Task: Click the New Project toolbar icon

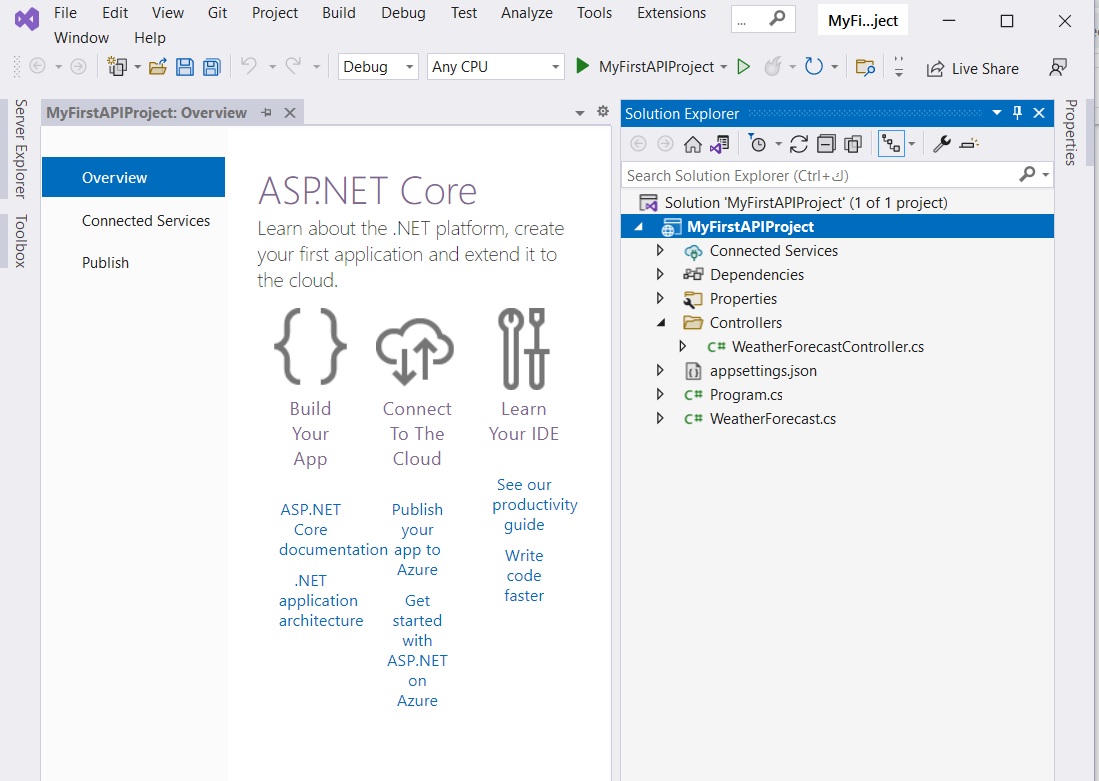Action: (x=116, y=67)
